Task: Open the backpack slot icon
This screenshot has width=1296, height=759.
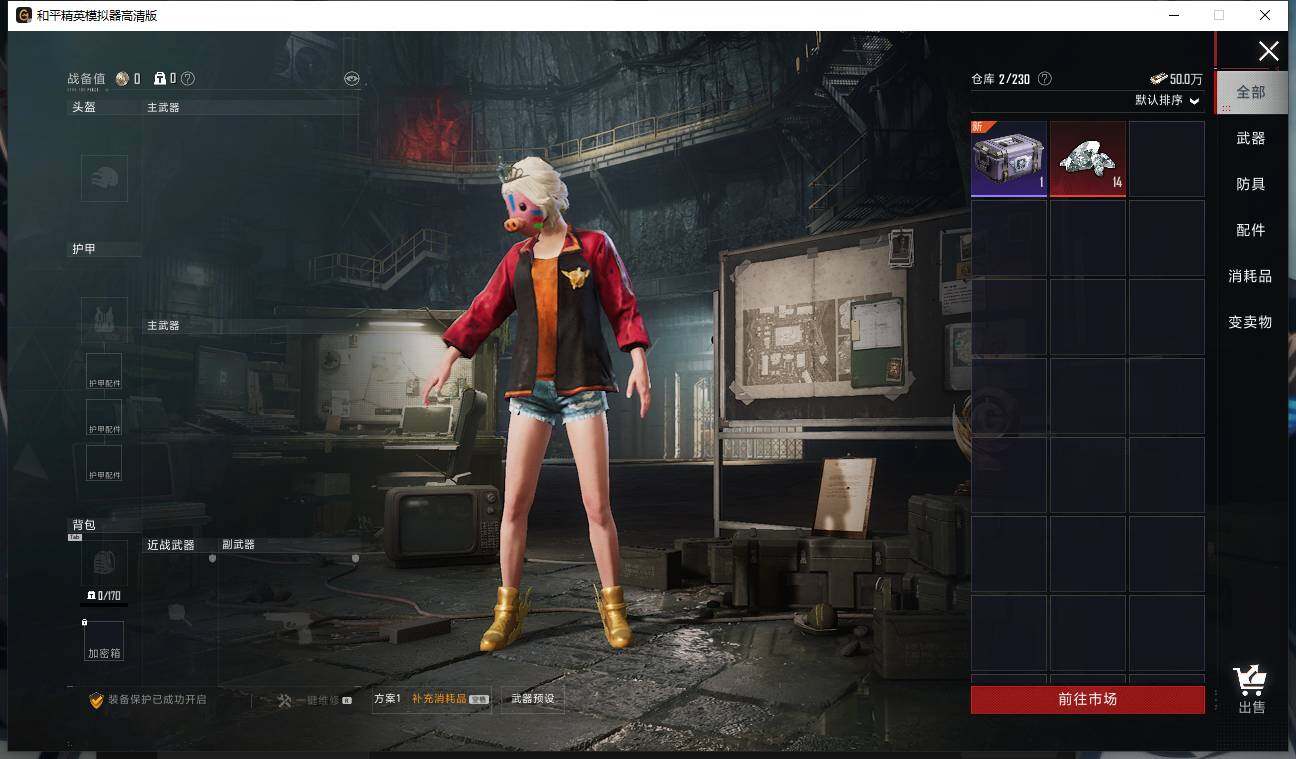Action: tap(104, 563)
